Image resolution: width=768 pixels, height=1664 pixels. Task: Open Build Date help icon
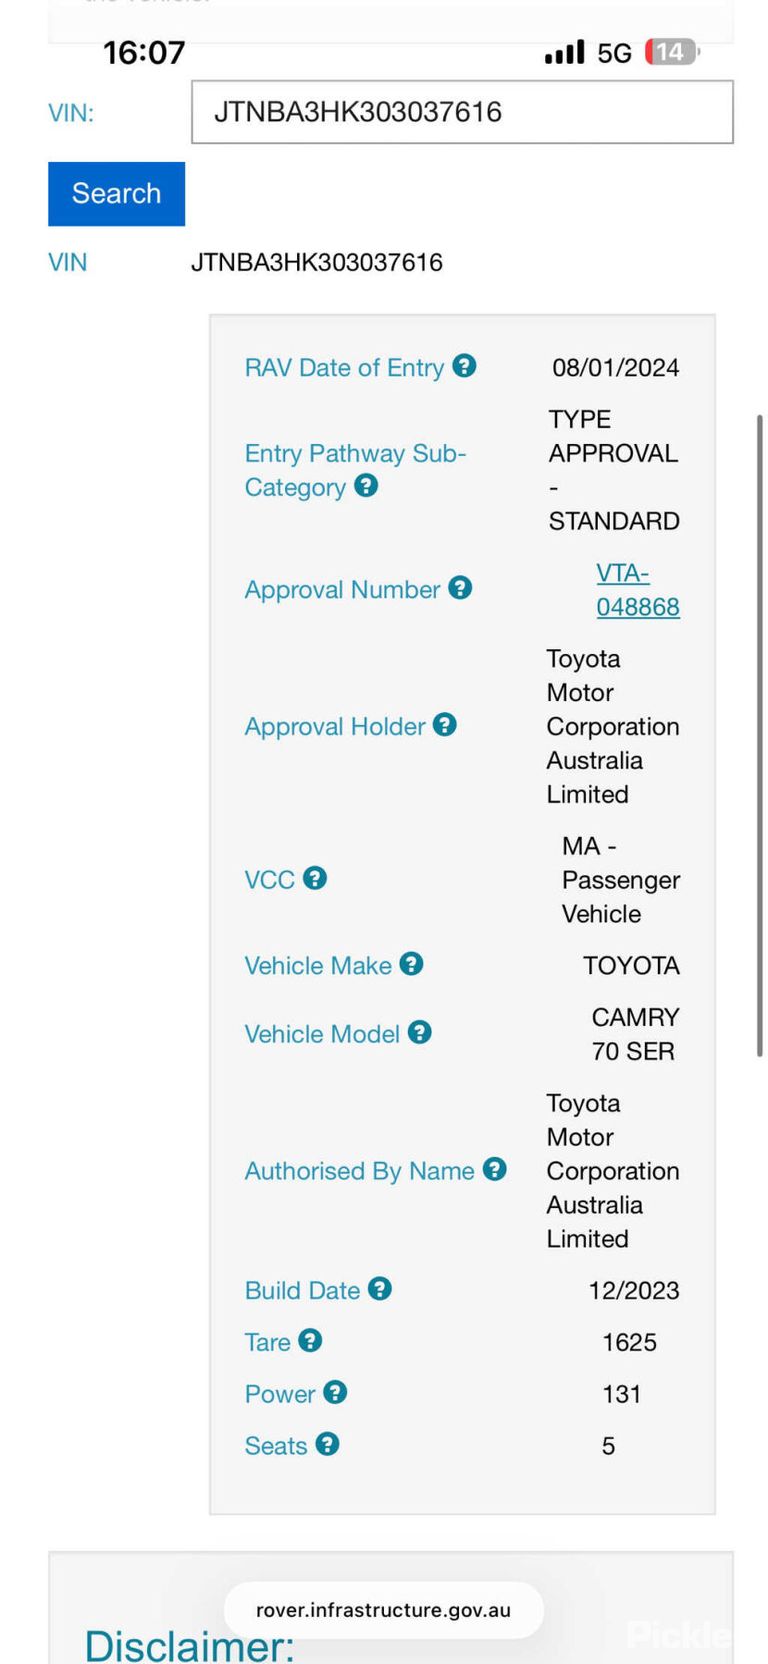(380, 1289)
